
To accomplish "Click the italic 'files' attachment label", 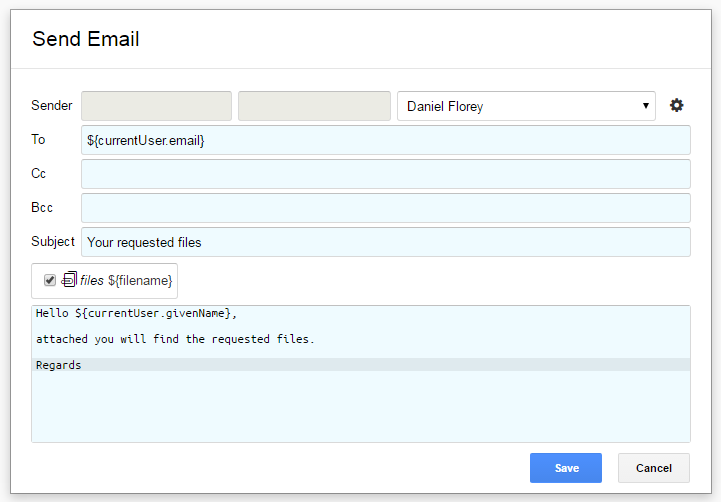I will click(92, 280).
